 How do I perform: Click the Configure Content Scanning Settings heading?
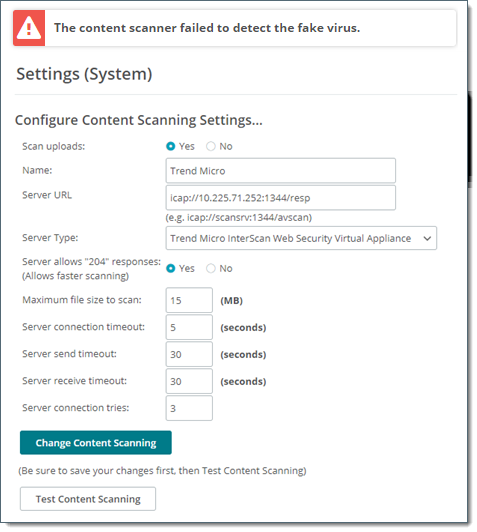[139, 120]
